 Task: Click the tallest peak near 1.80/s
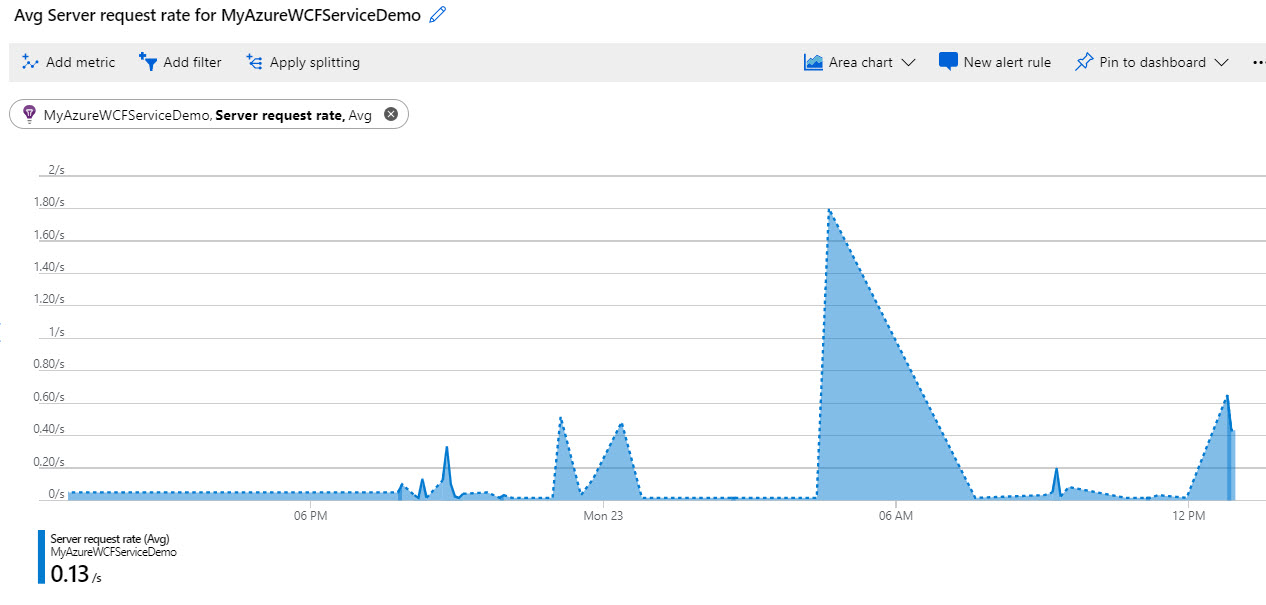[829, 210]
